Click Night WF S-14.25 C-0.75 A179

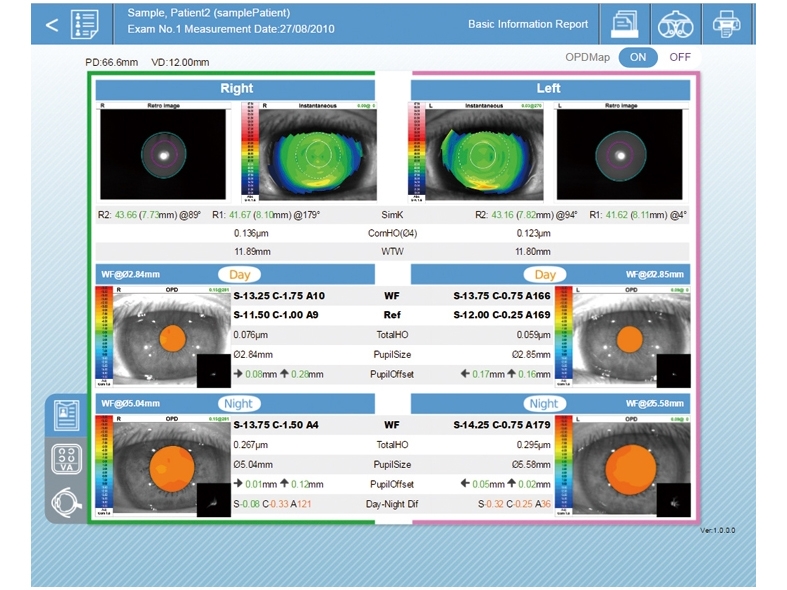(502, 425)
